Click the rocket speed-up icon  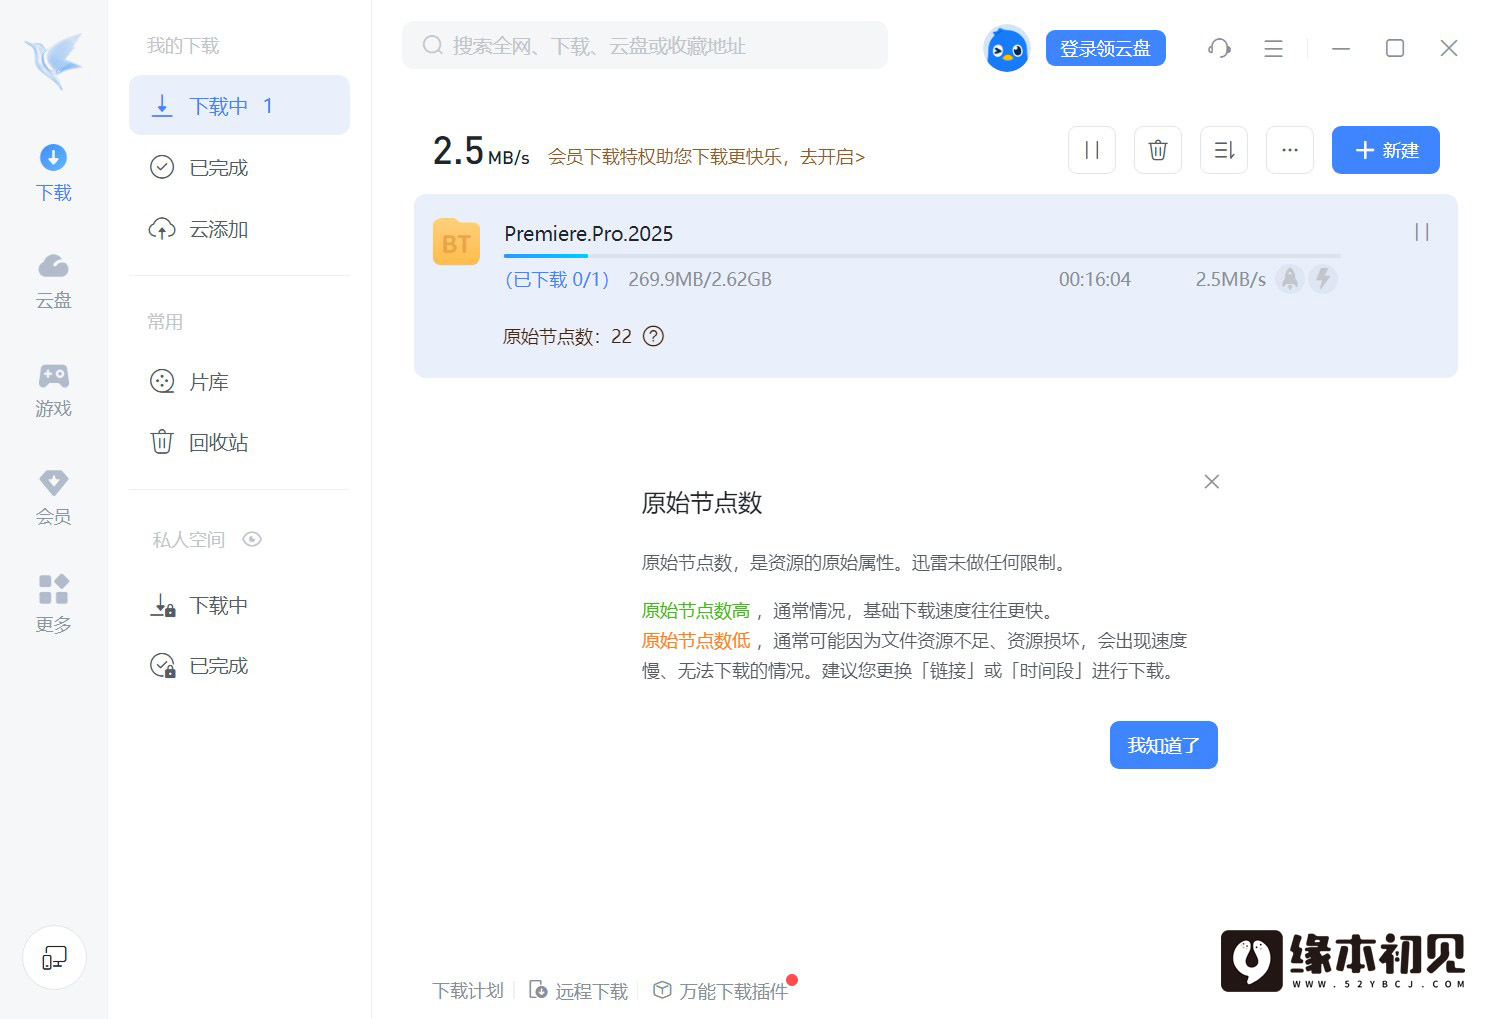tap(1290, 279)
